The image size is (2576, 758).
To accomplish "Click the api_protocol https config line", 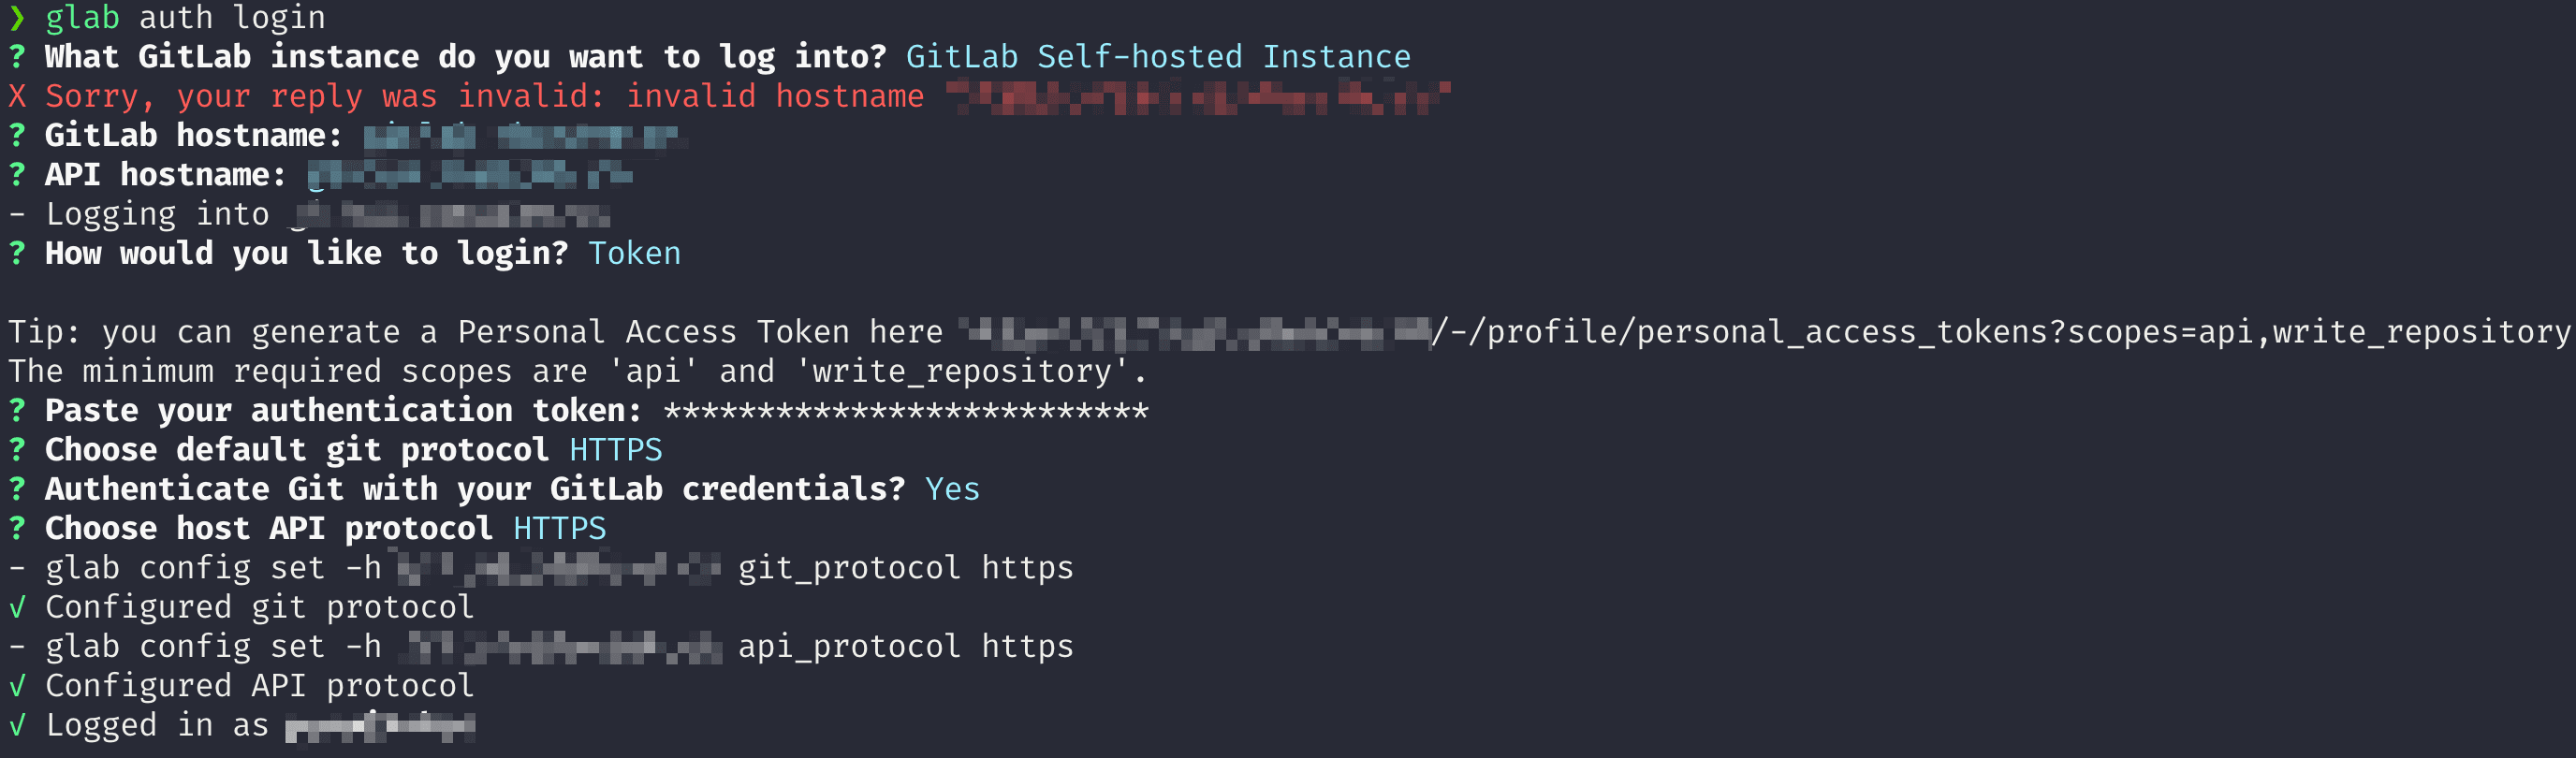I will (x=540, y=647).
